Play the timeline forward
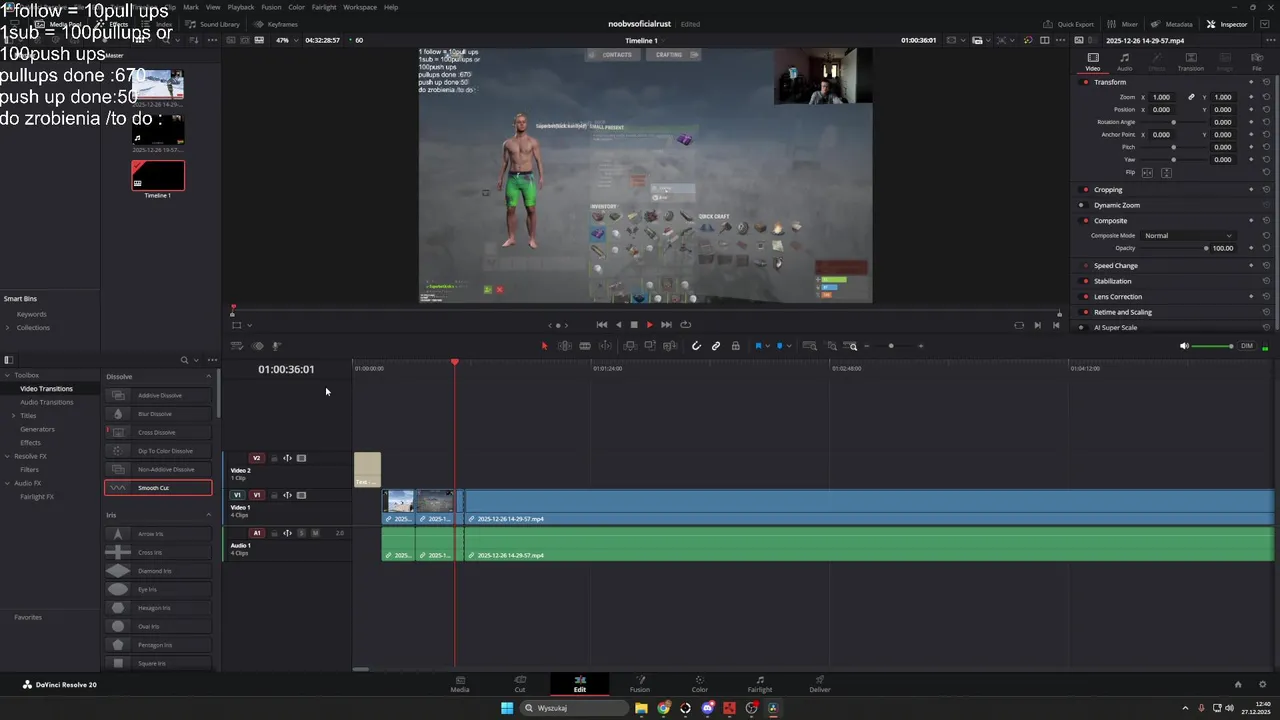The image size is (1280, 720). click(x=649, y=325)
